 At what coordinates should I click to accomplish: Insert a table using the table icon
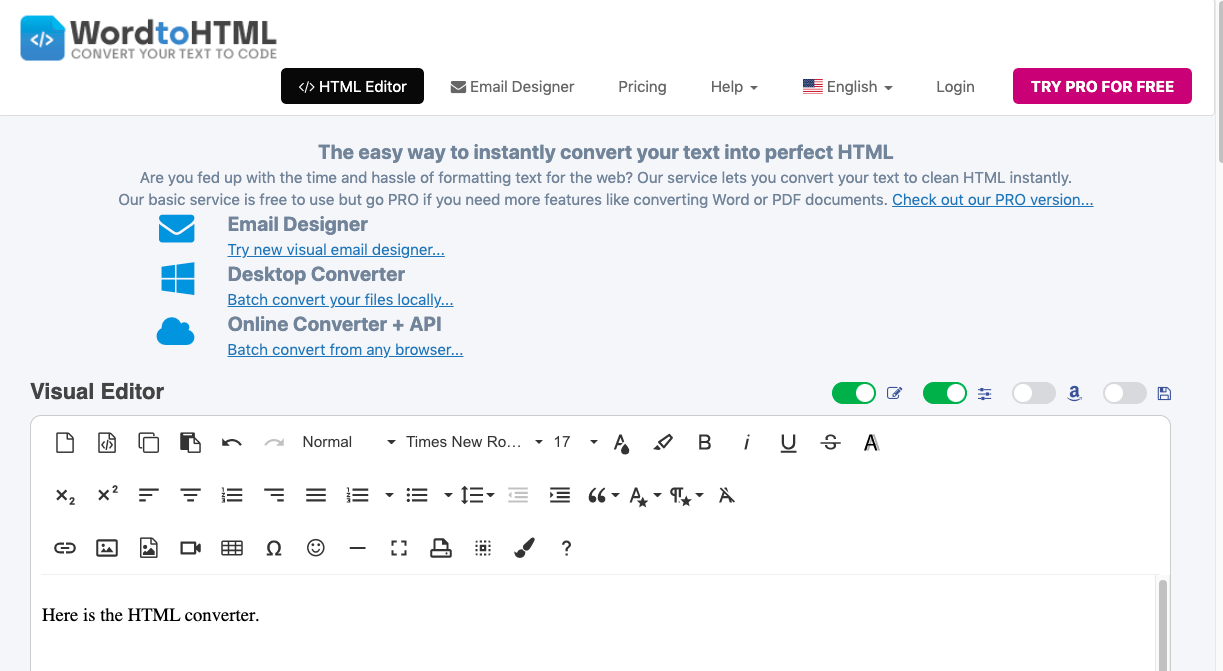[x=232, y=548]
